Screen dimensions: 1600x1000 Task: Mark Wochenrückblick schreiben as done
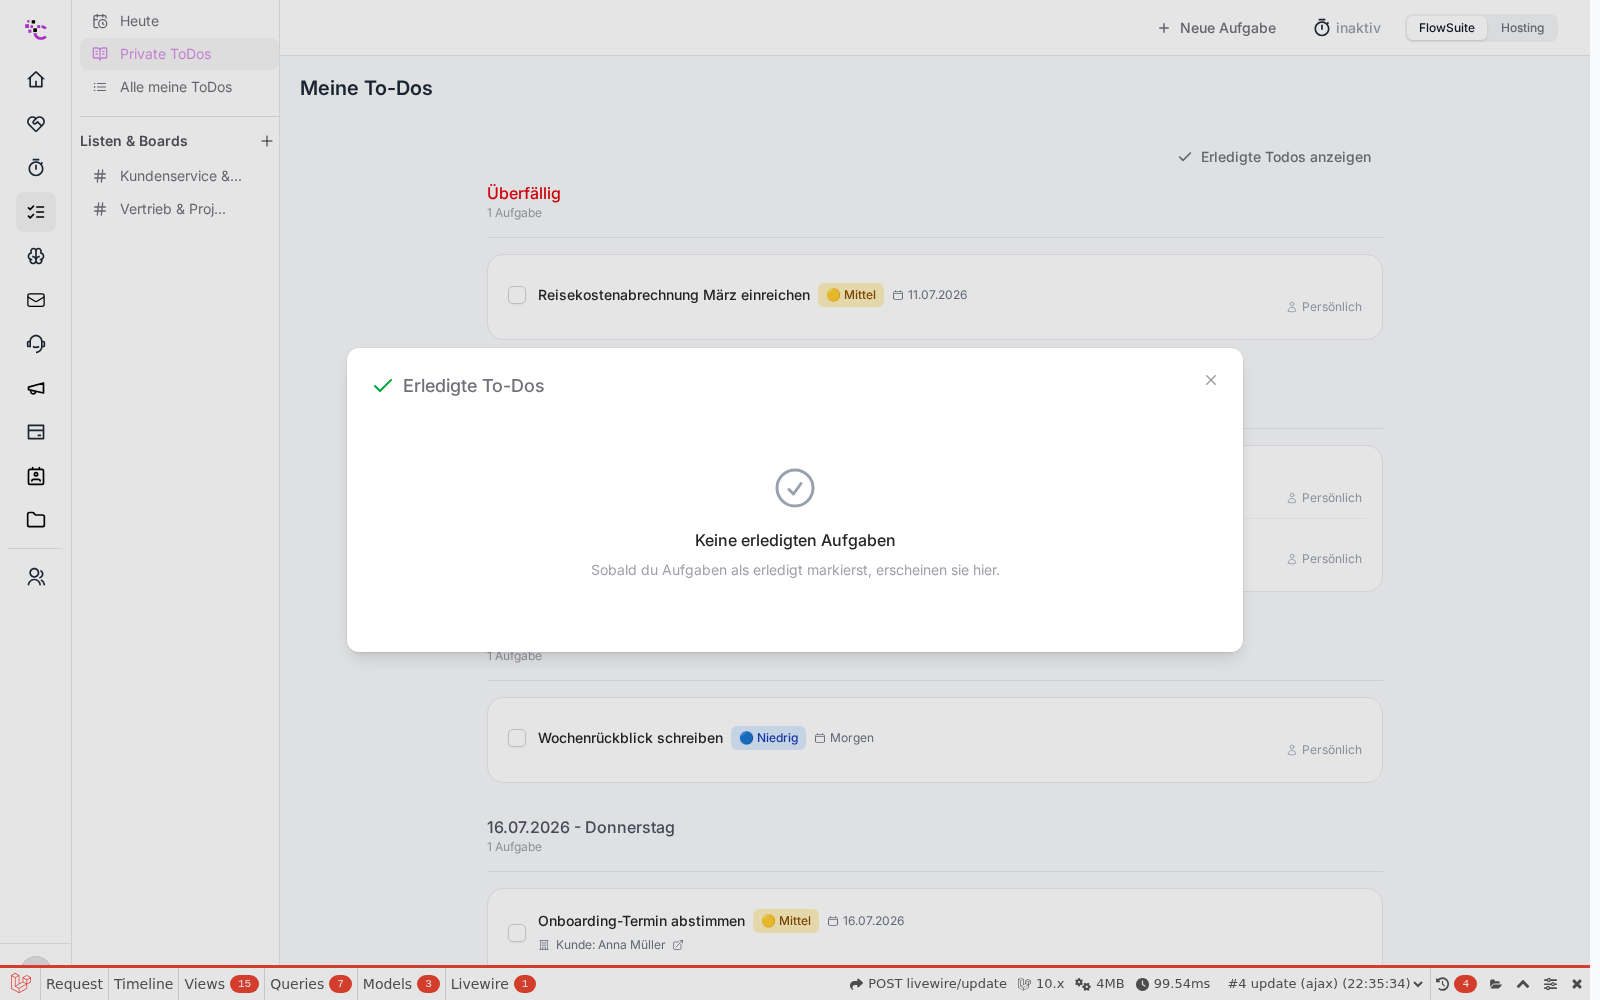517,738
